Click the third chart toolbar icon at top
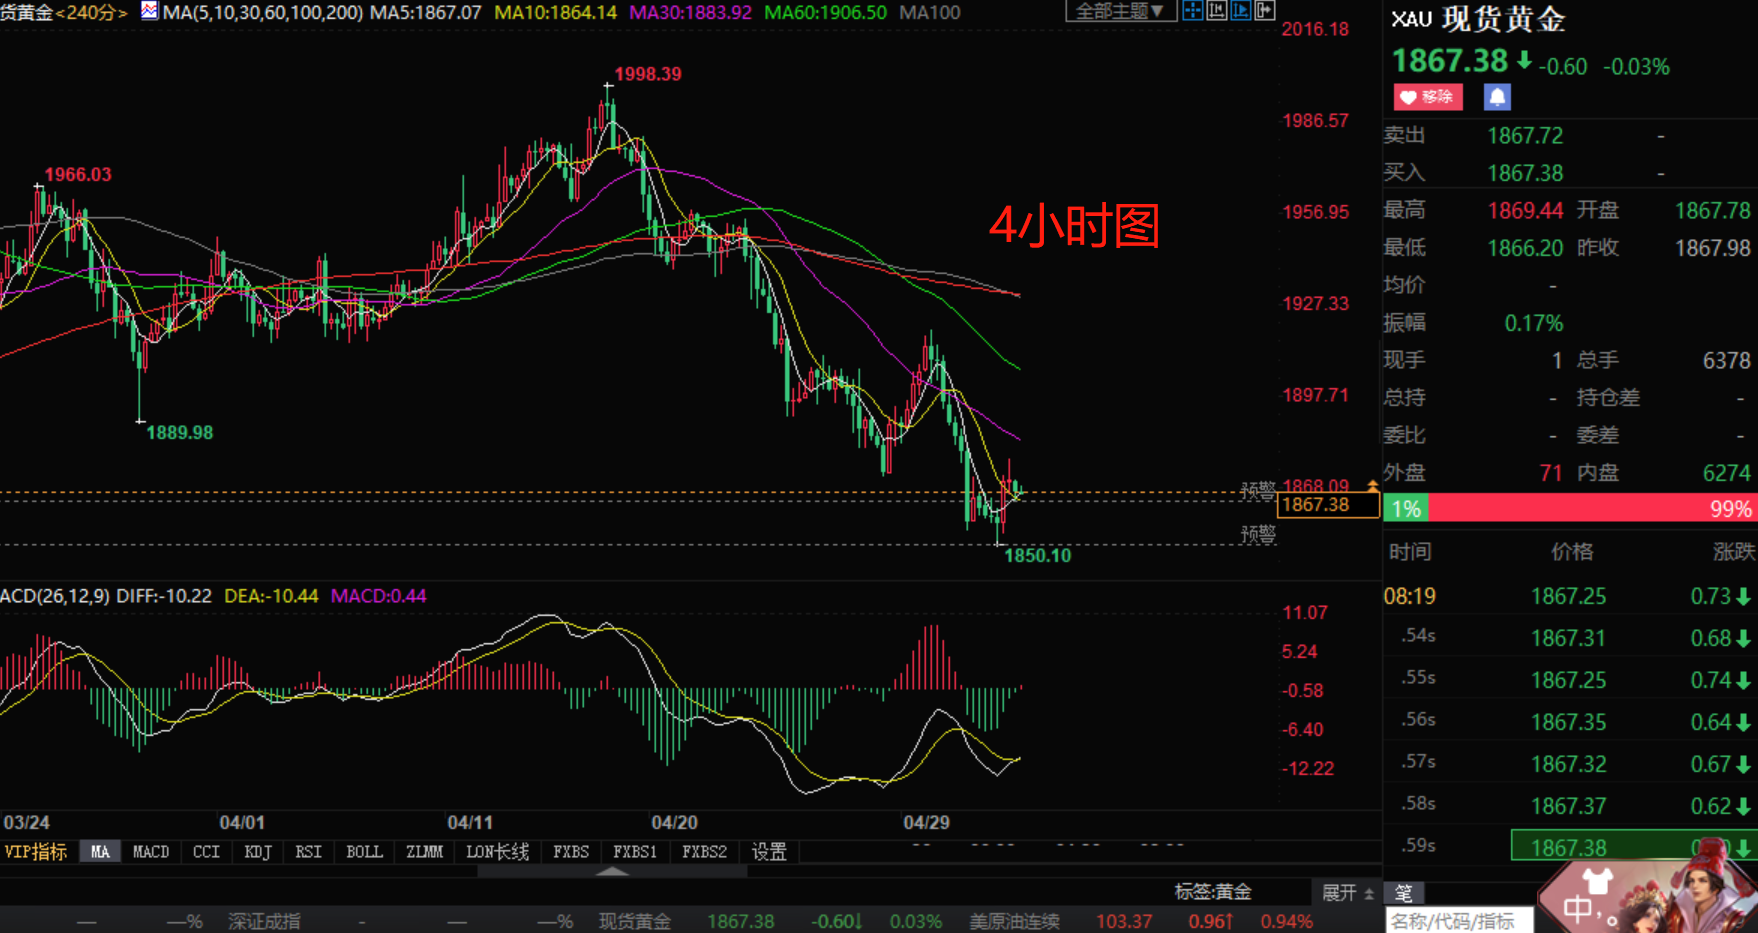This screenshot has height=933, width=1758. (x=1240, y=11)
